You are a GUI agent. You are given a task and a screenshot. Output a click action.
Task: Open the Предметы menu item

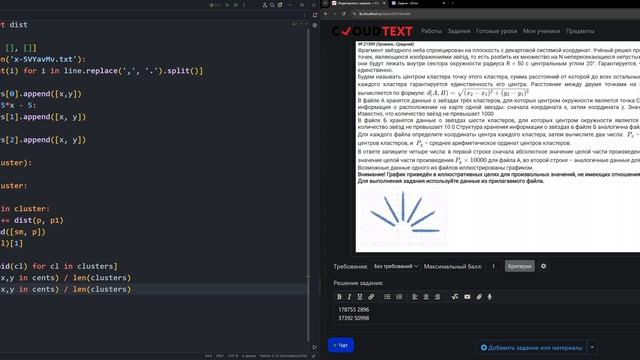(x=580, y=31)
